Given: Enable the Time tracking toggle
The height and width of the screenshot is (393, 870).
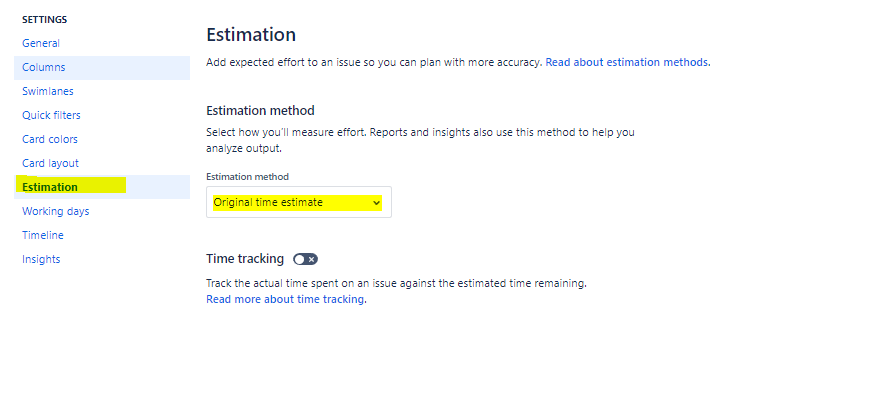Looking at the screenshot, I should coord(305,259).
